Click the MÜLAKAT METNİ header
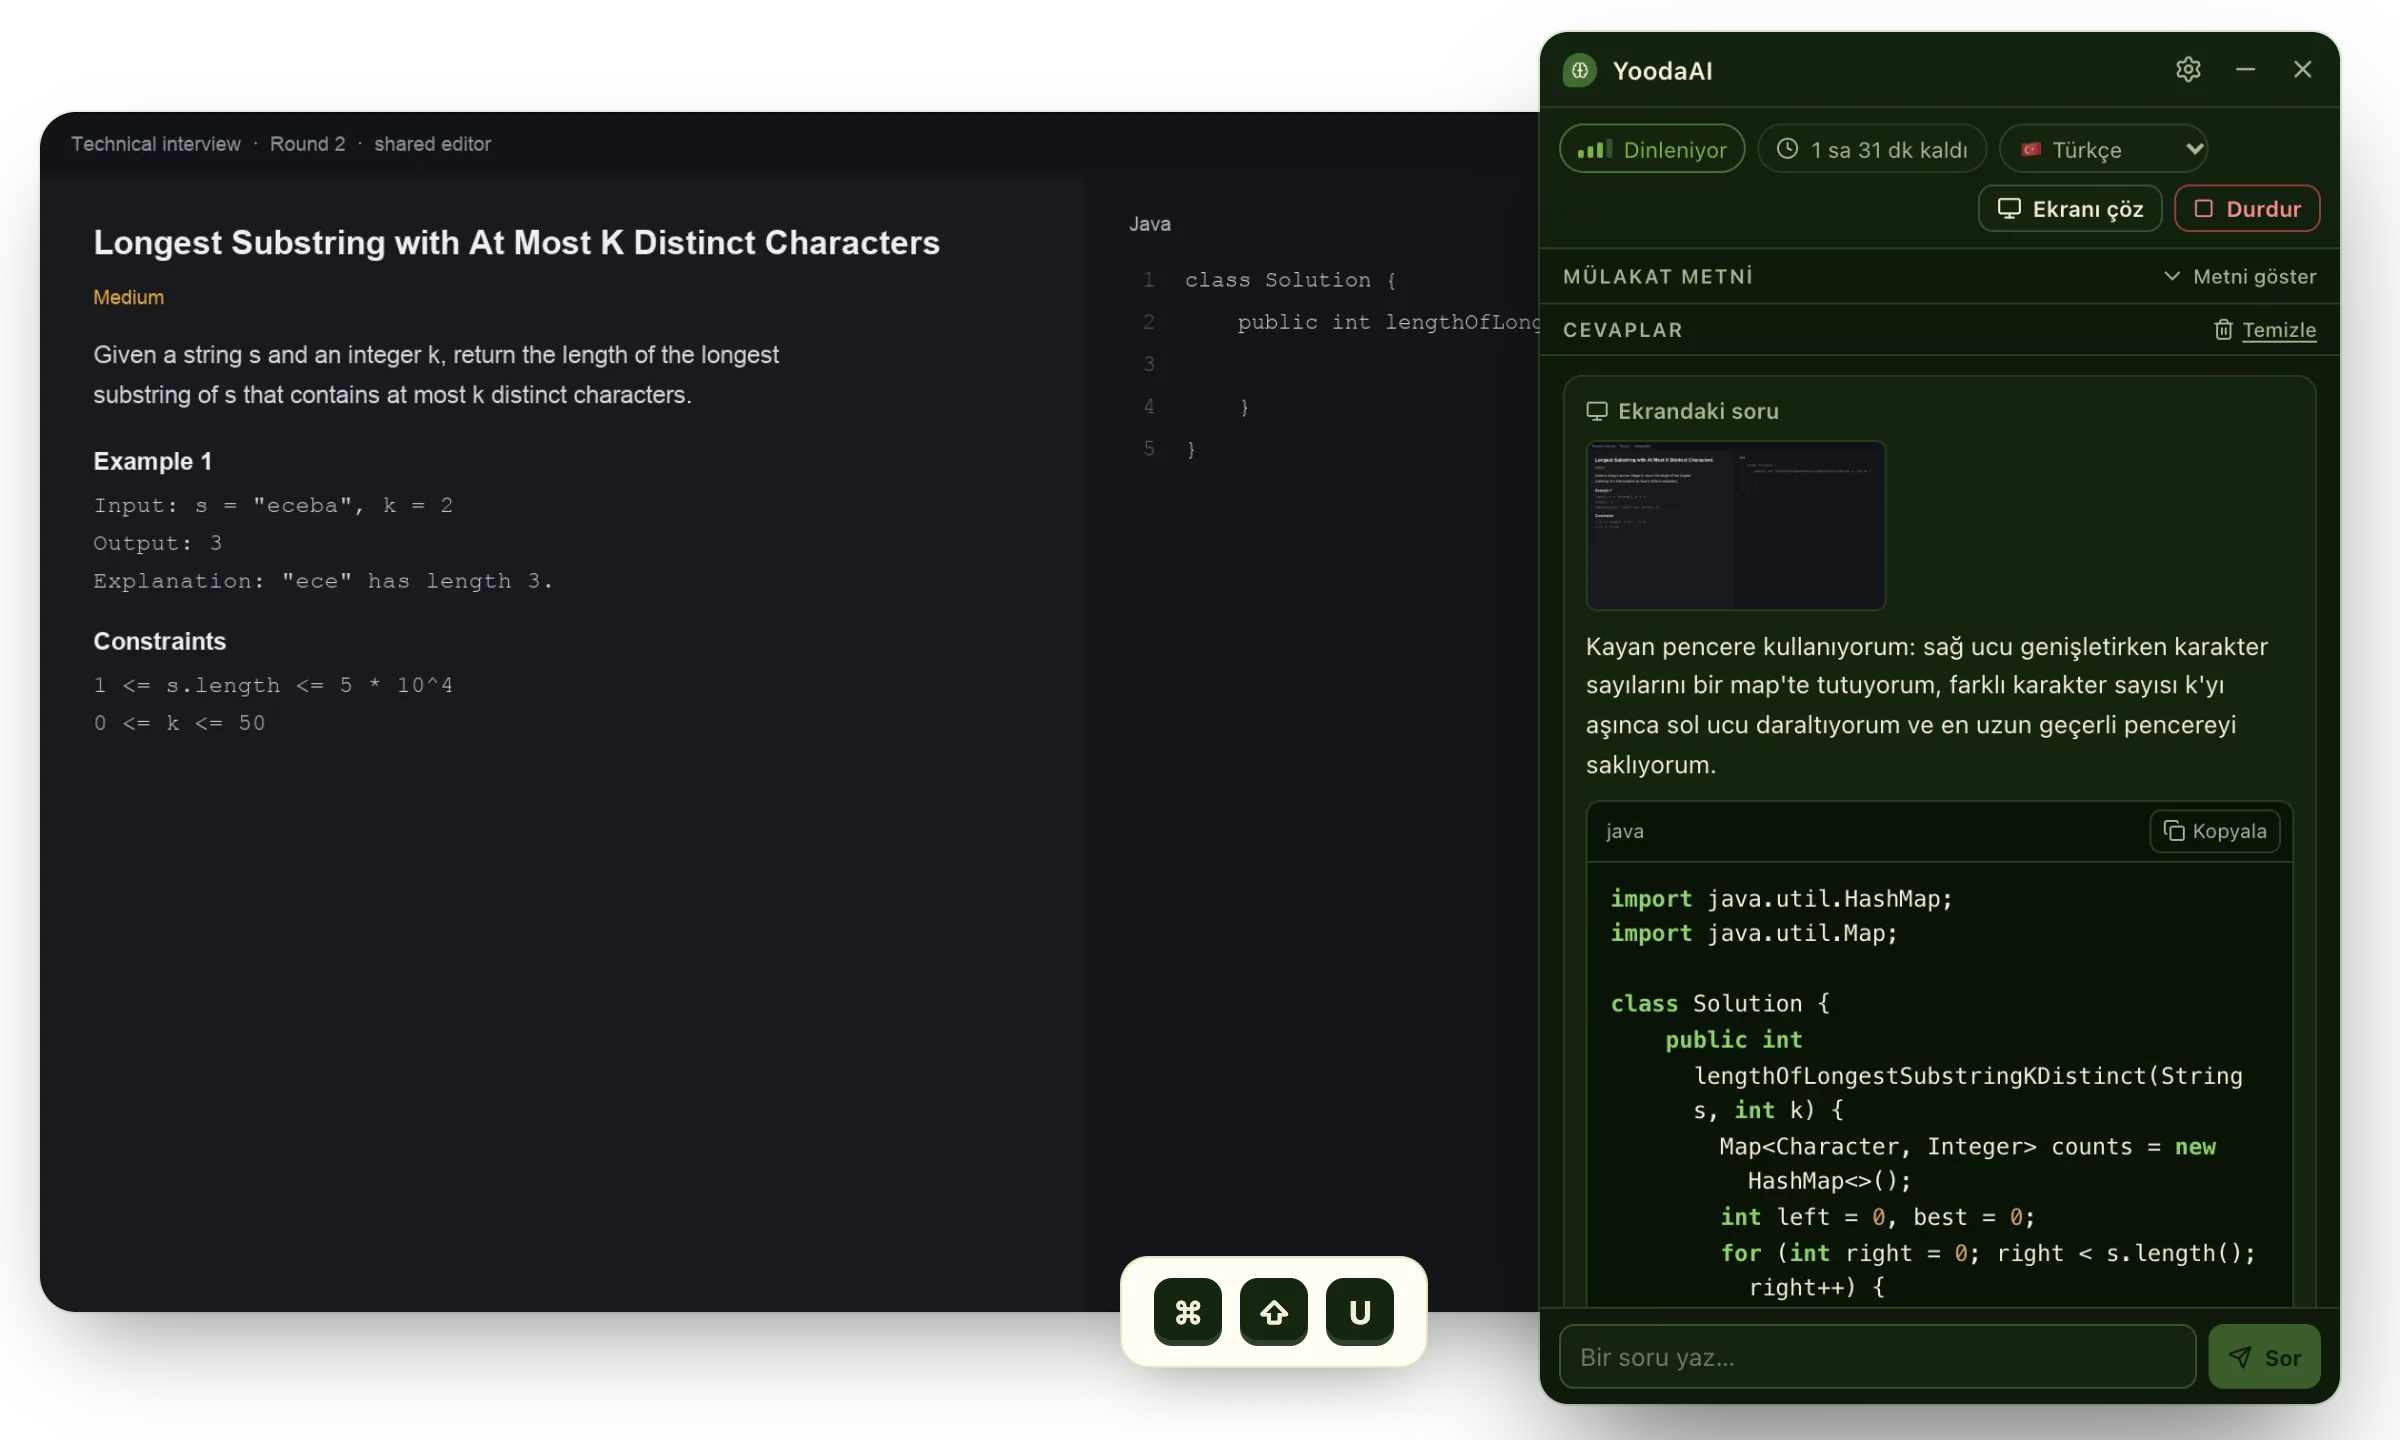Image resolution: width=2400 pixels, height=1440 pixels. pyautogui.click(x=1658, y=276)
